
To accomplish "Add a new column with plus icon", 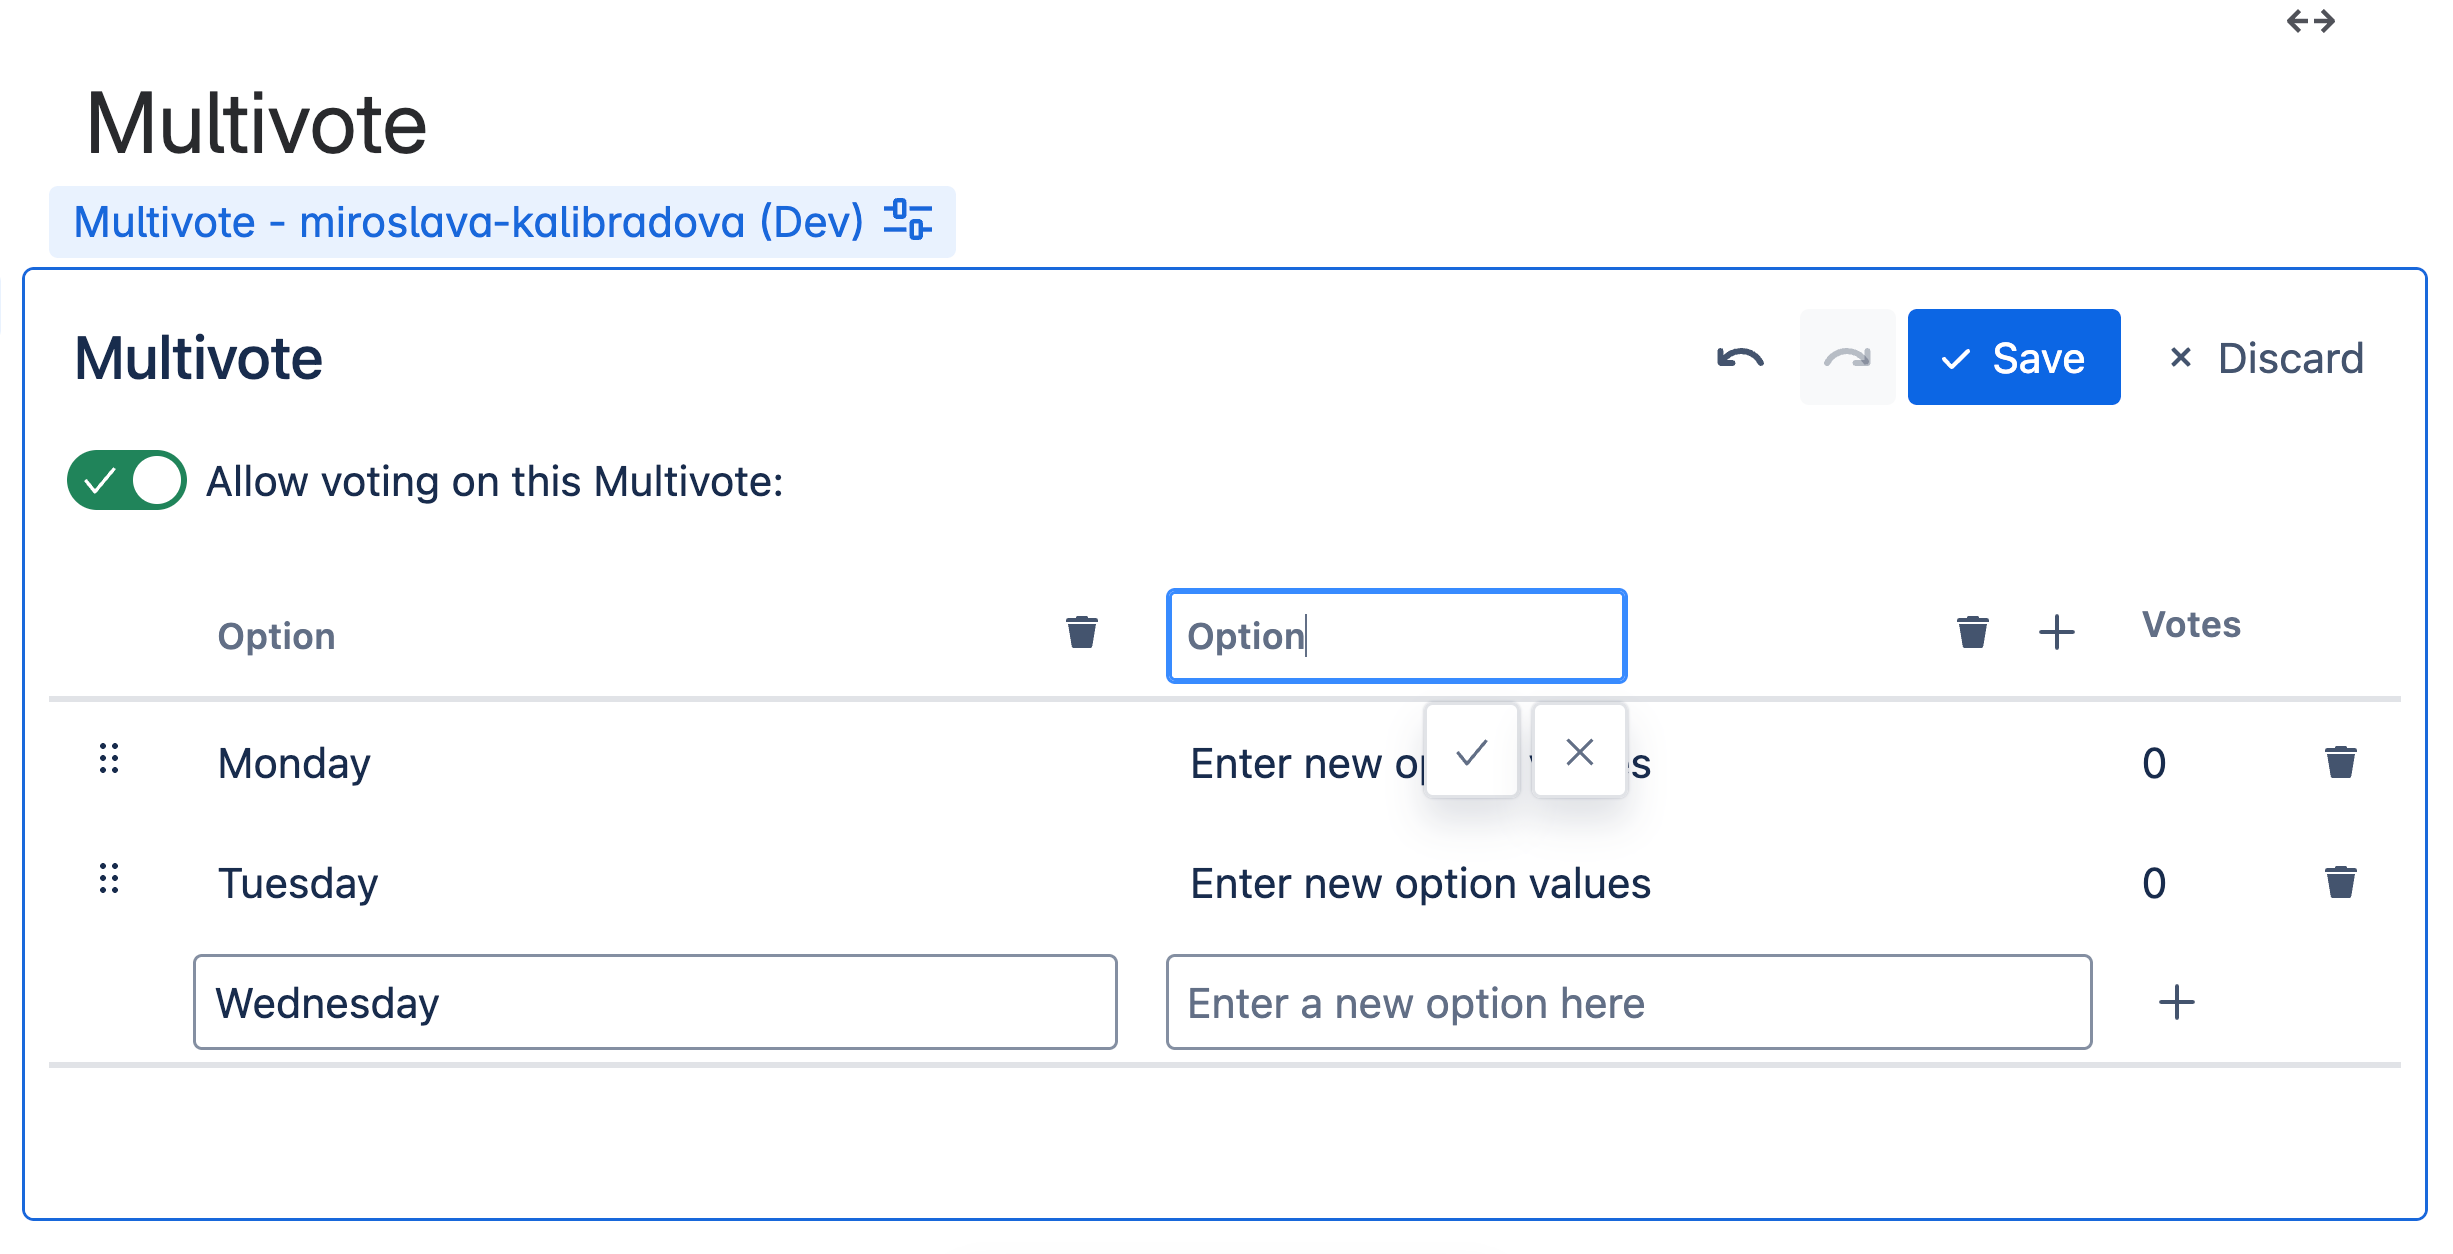I will (x=2057, y=633).
